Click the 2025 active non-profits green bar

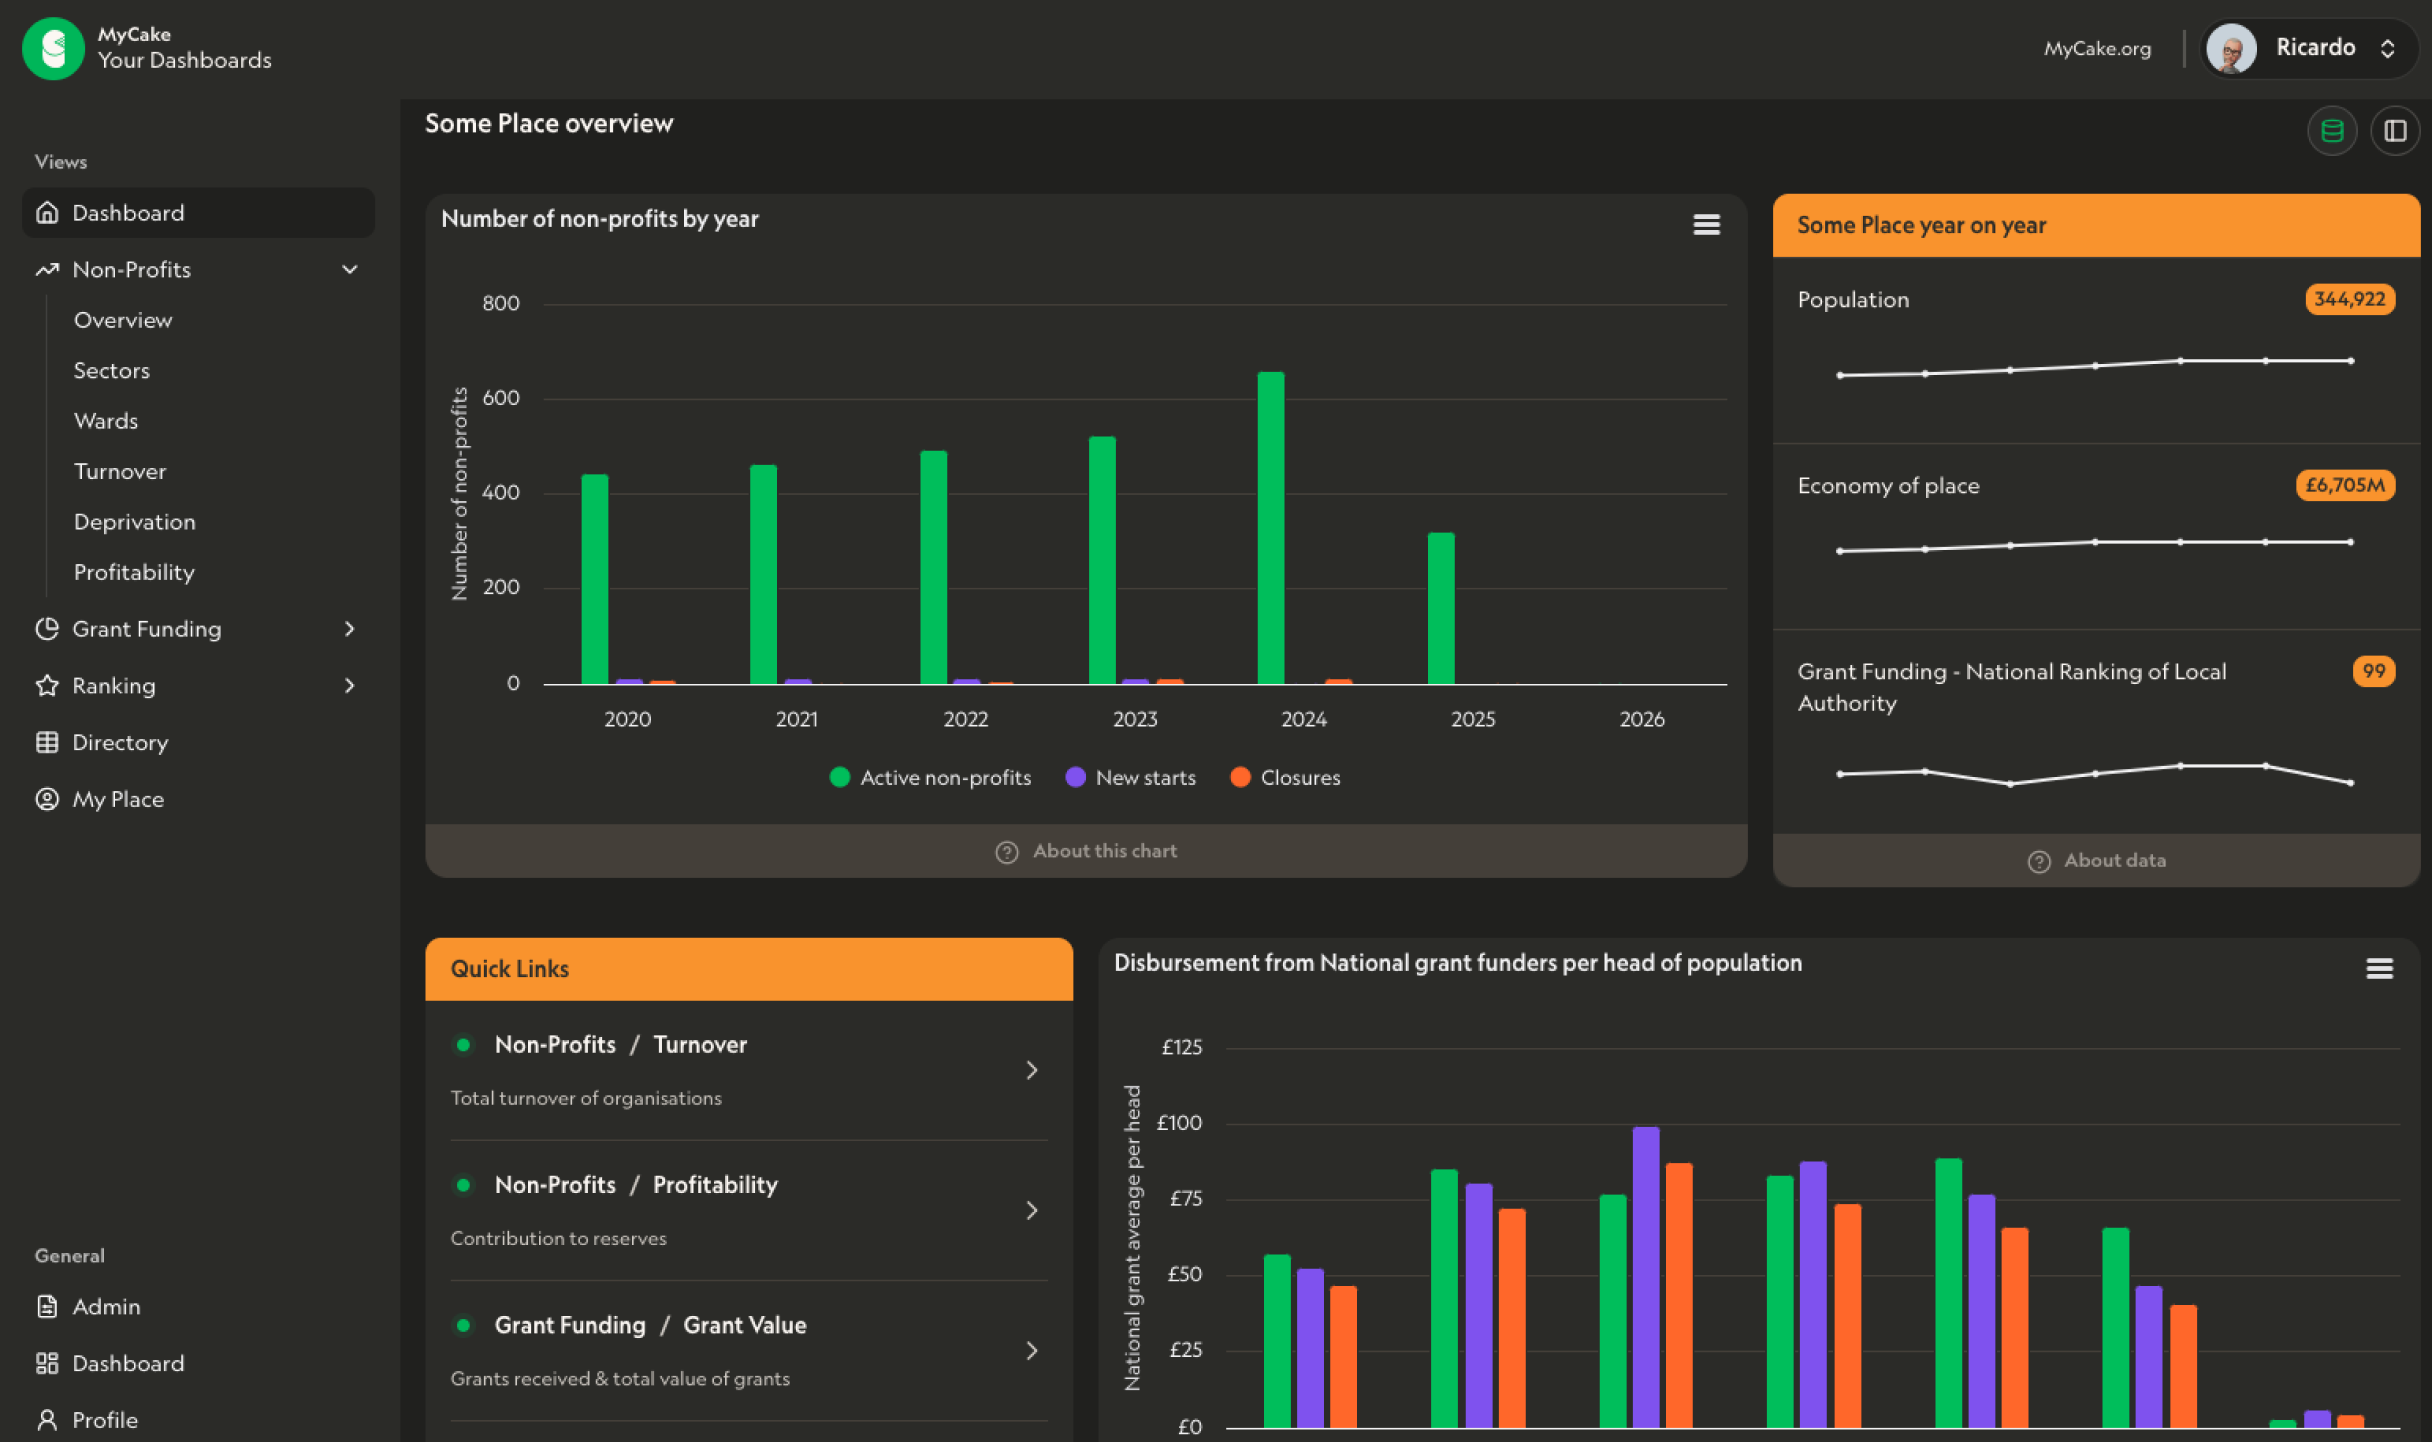pyautogui.click(x=1441, y=608)
